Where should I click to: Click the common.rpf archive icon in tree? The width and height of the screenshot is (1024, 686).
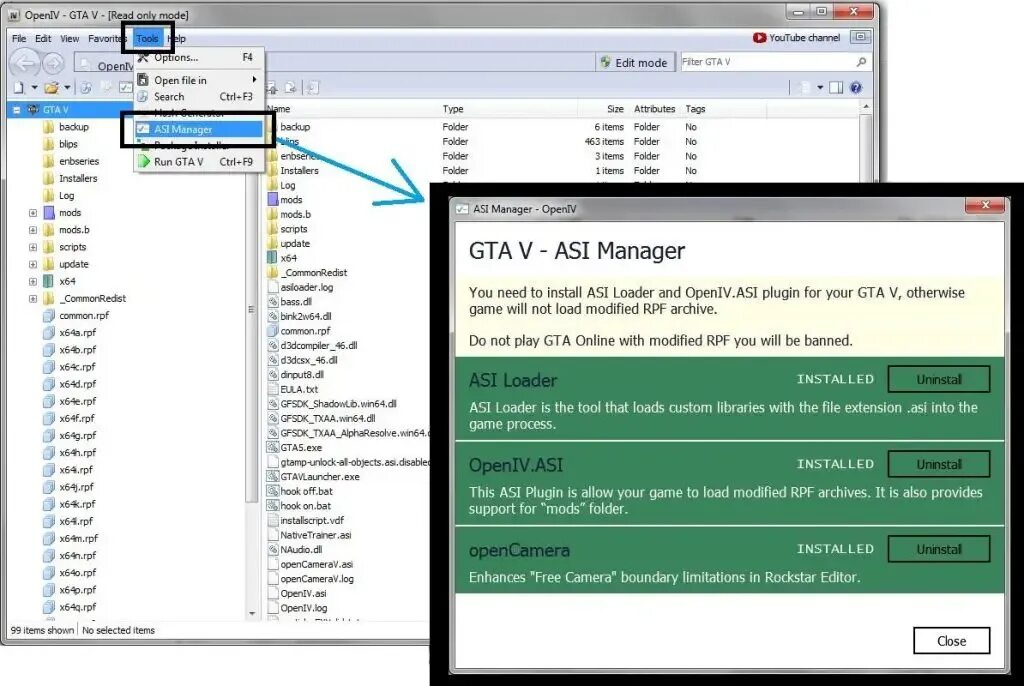(x=49, y=316)
